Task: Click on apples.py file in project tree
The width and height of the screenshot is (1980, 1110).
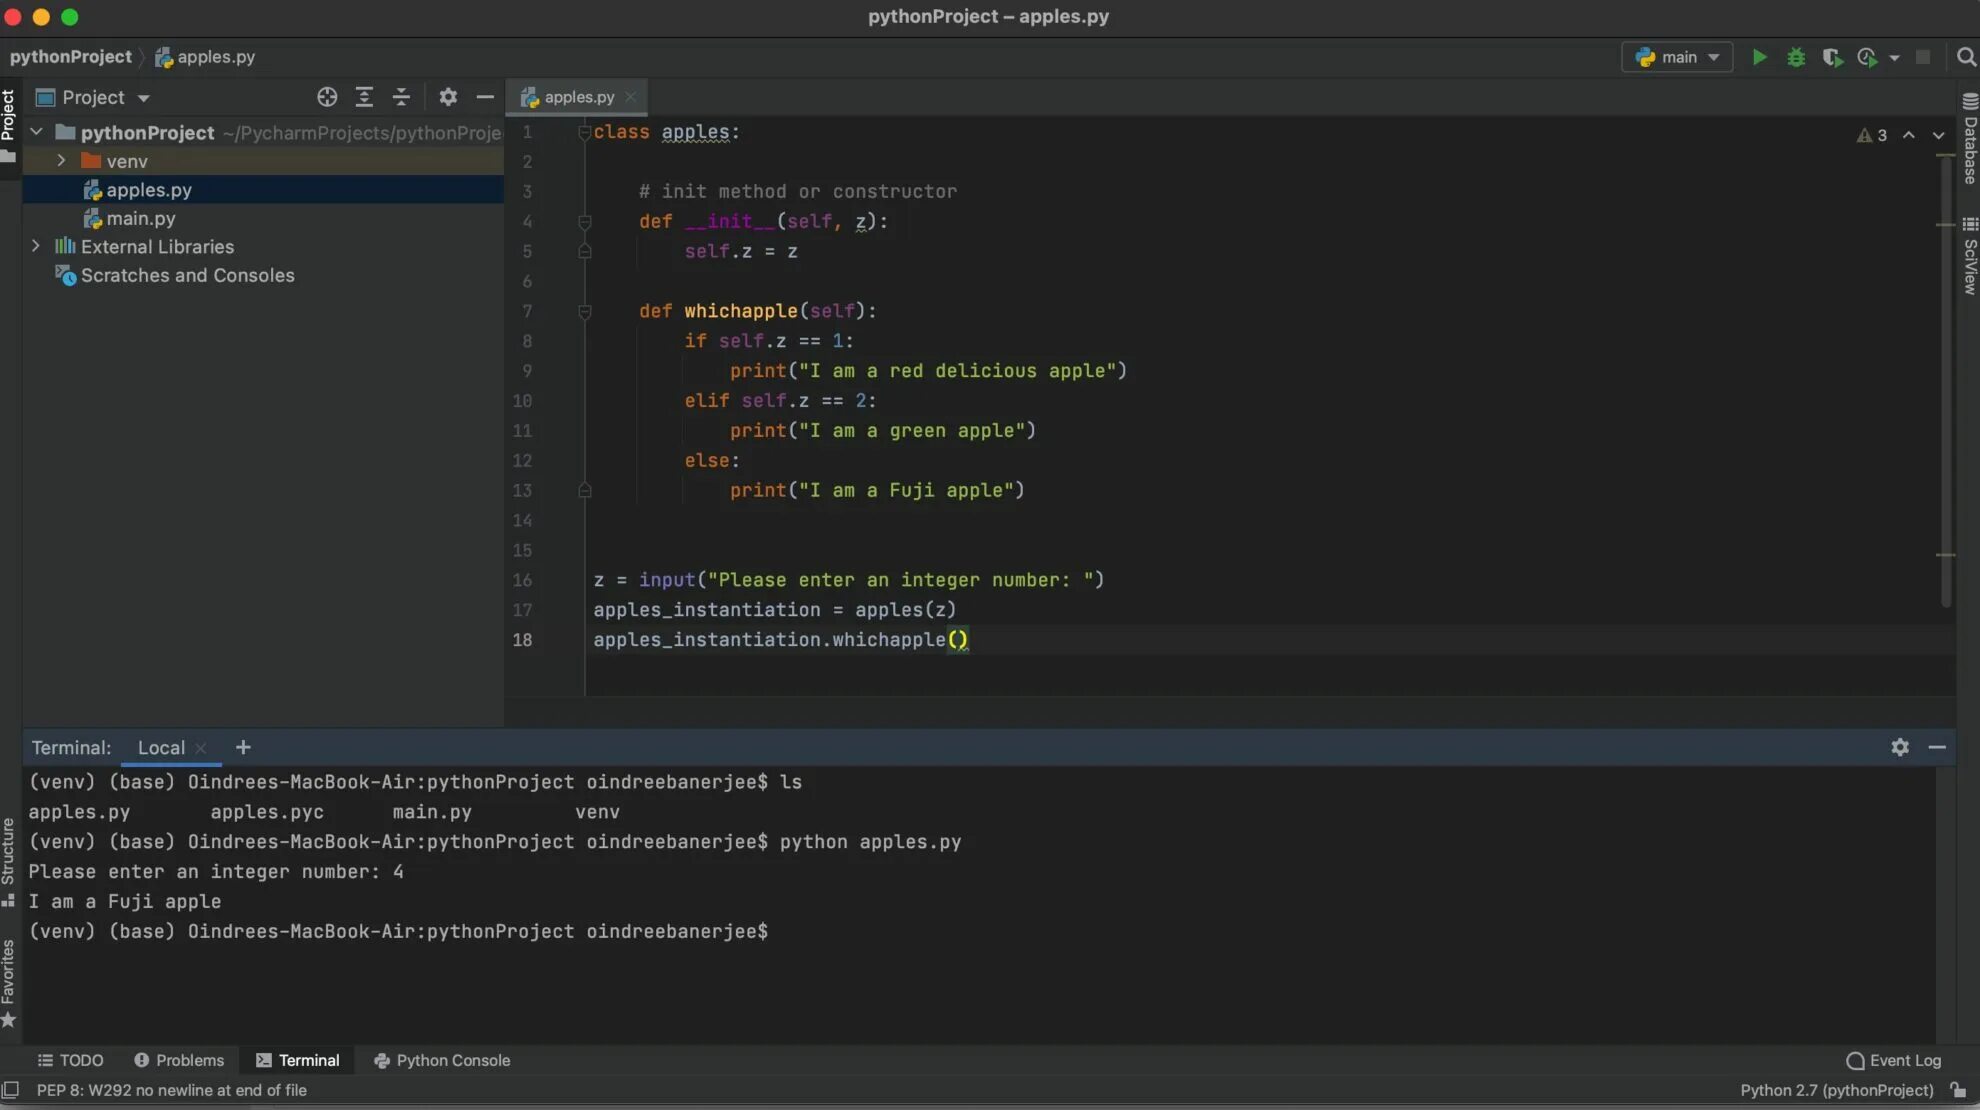Action: pyautogui.click(x=148, y=189)
